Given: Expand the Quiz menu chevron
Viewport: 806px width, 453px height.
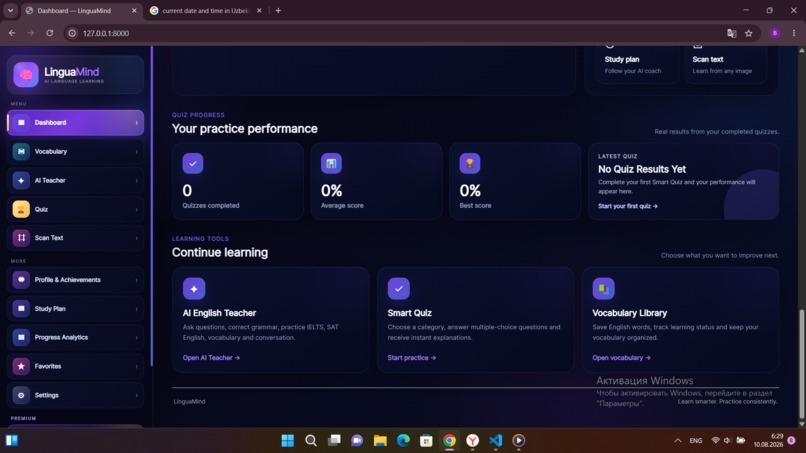Looking at the screenshot, I should 137,210.
